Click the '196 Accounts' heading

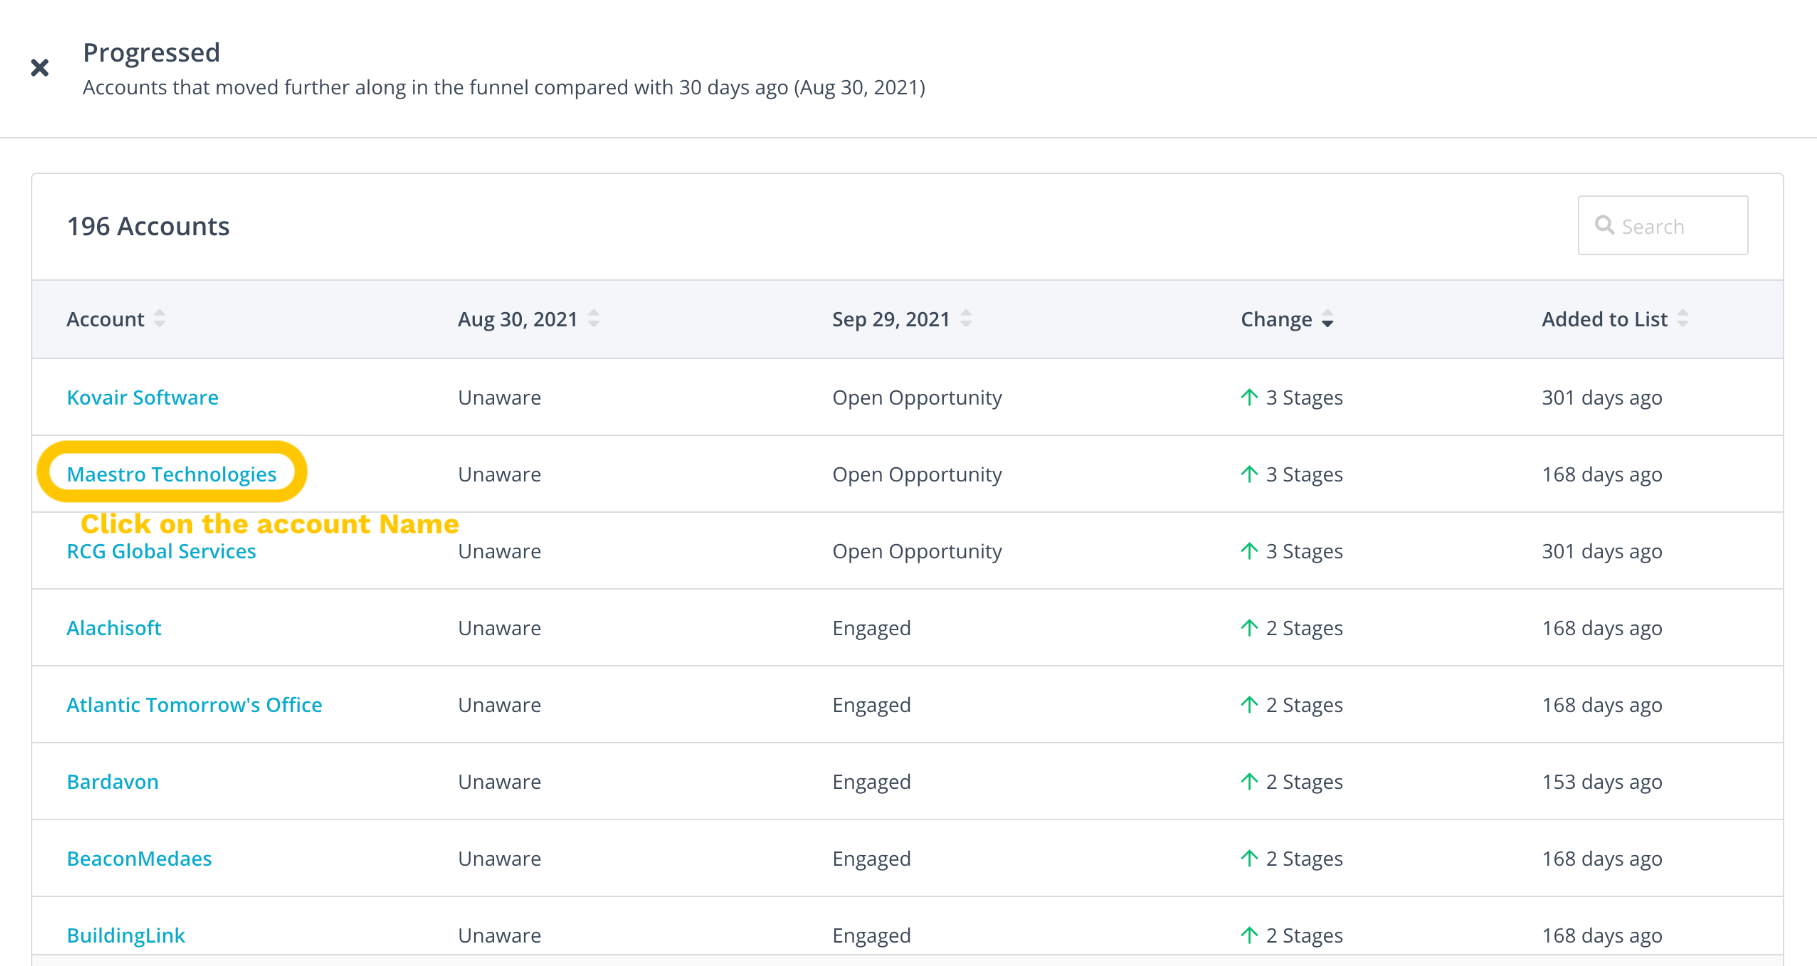(148, 226)
